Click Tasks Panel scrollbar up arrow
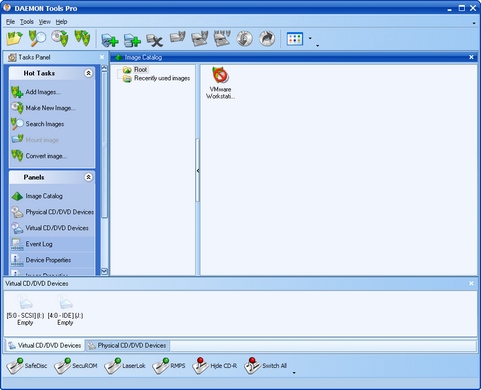 (x=104, y=68)
